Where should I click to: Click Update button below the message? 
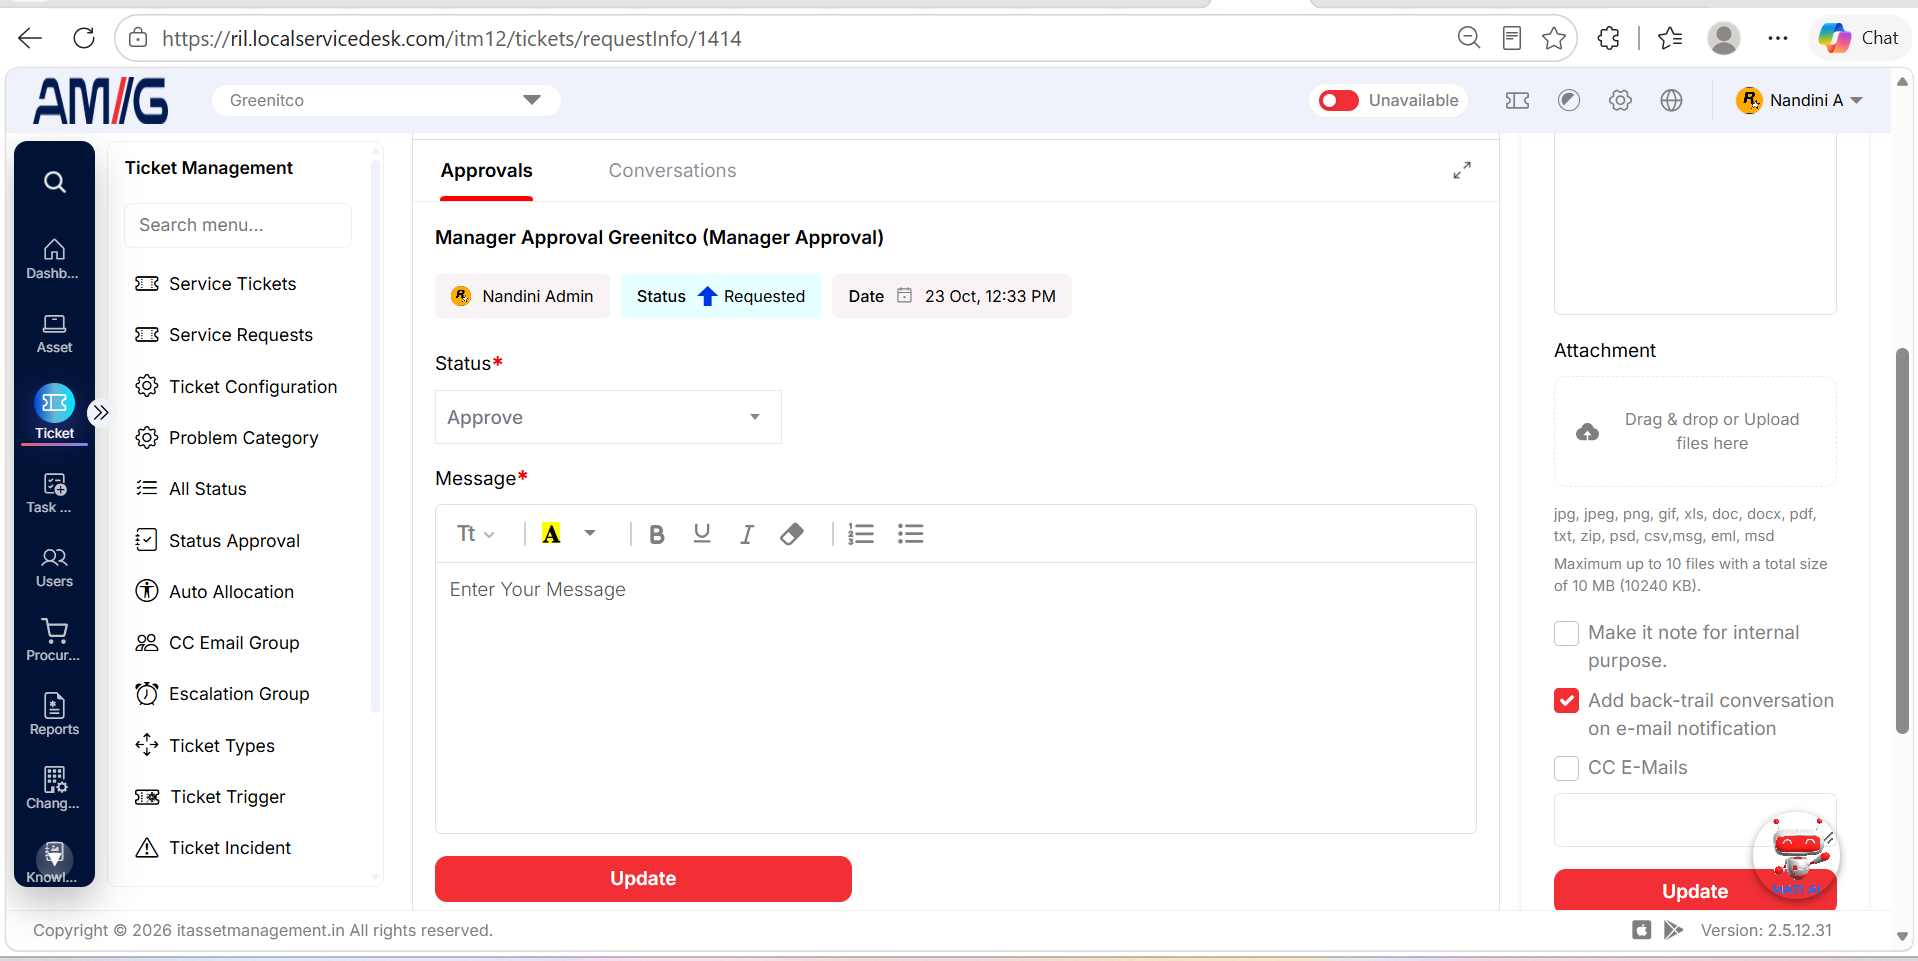point(643,879)
